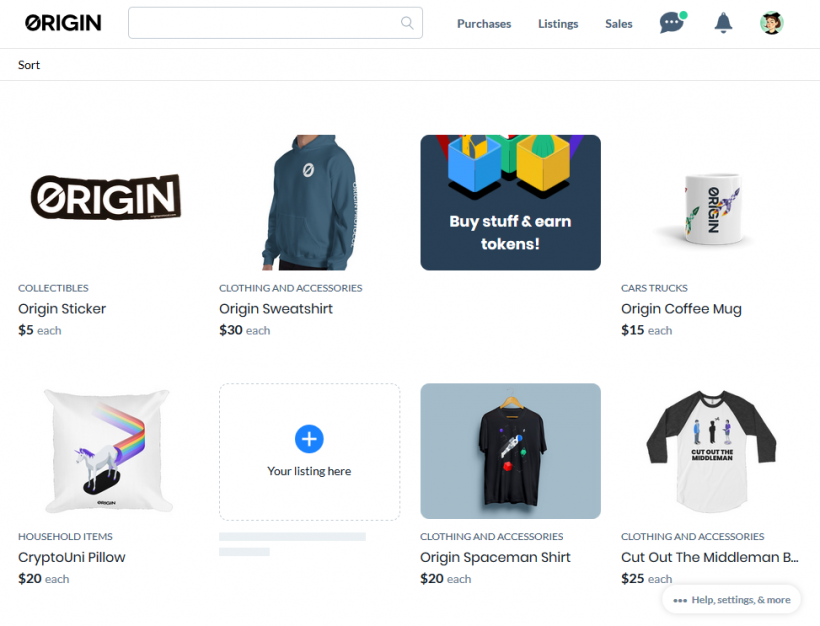
Task: Click the search magnifier icon
Action: pos(407,23)
